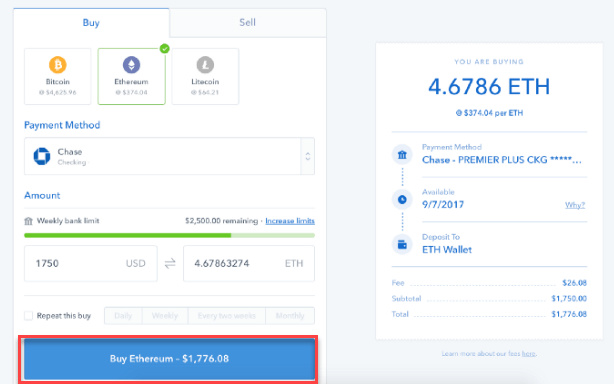Click the Payment Method section heading

(62, 125)
